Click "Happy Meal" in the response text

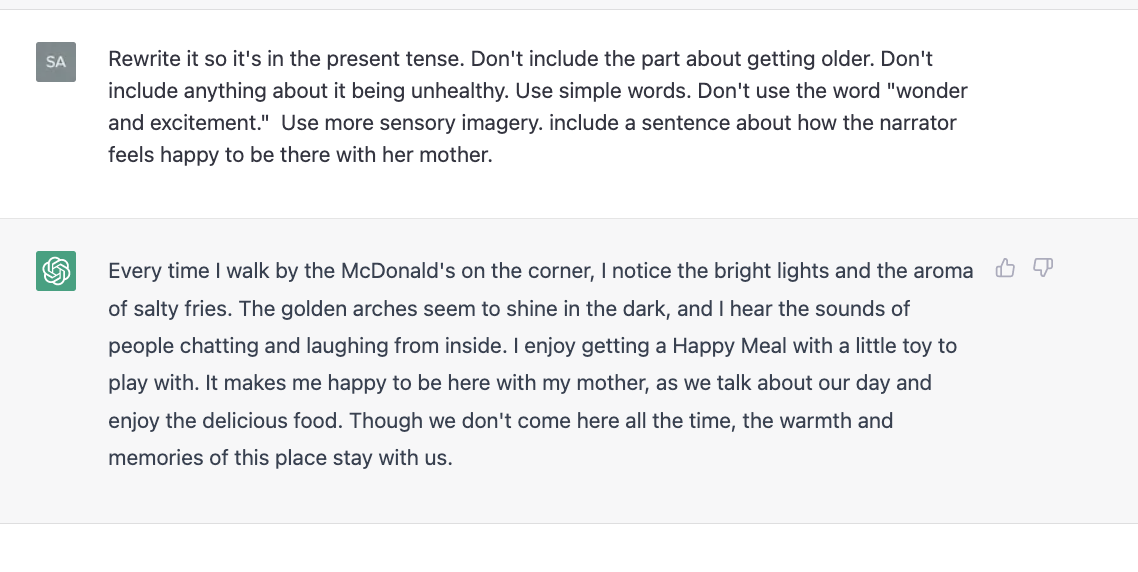[x=729, y=346]
